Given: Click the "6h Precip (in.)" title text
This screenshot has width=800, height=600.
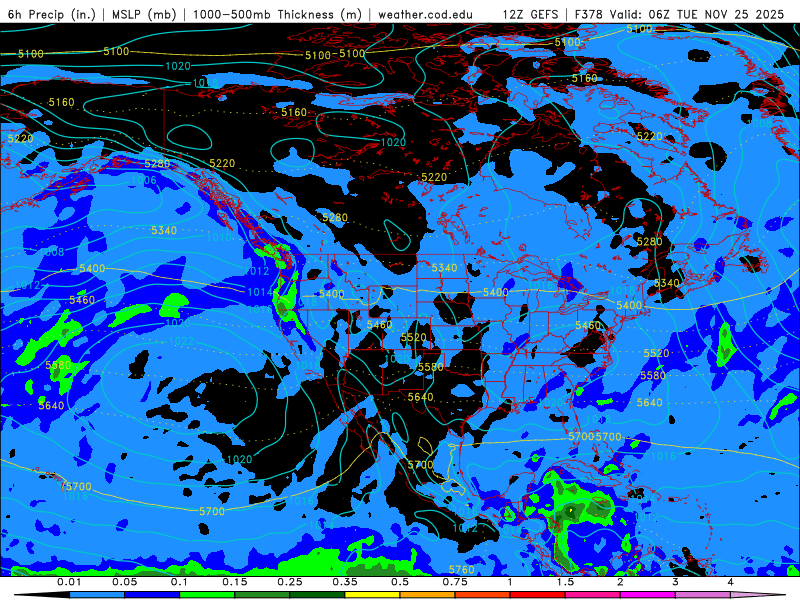Looking at the screenshot, I should [52, 14].
